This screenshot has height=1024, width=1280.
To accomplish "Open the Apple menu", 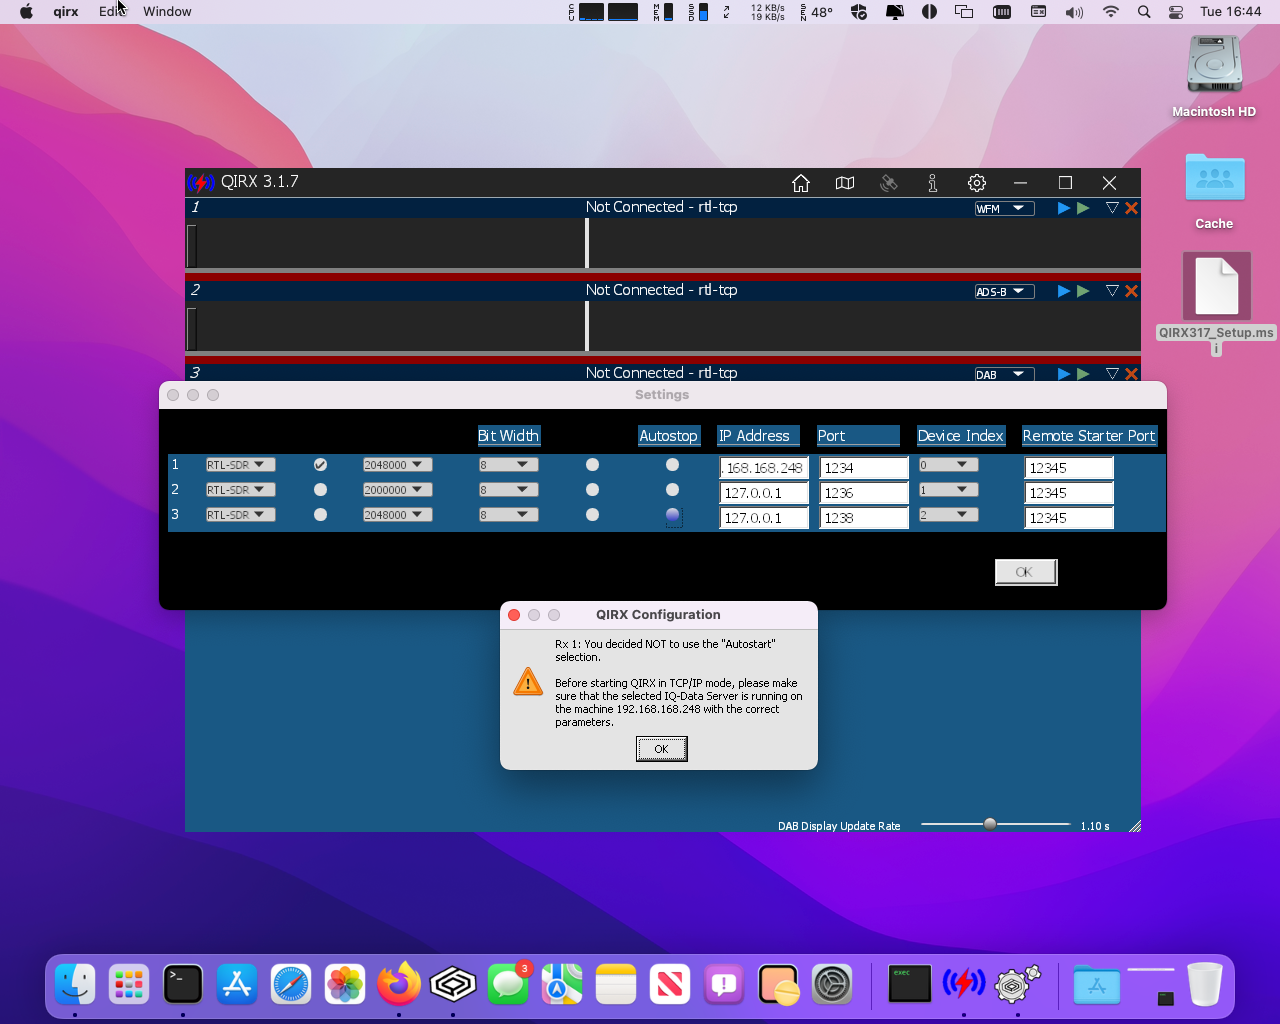I will (26, 12).
